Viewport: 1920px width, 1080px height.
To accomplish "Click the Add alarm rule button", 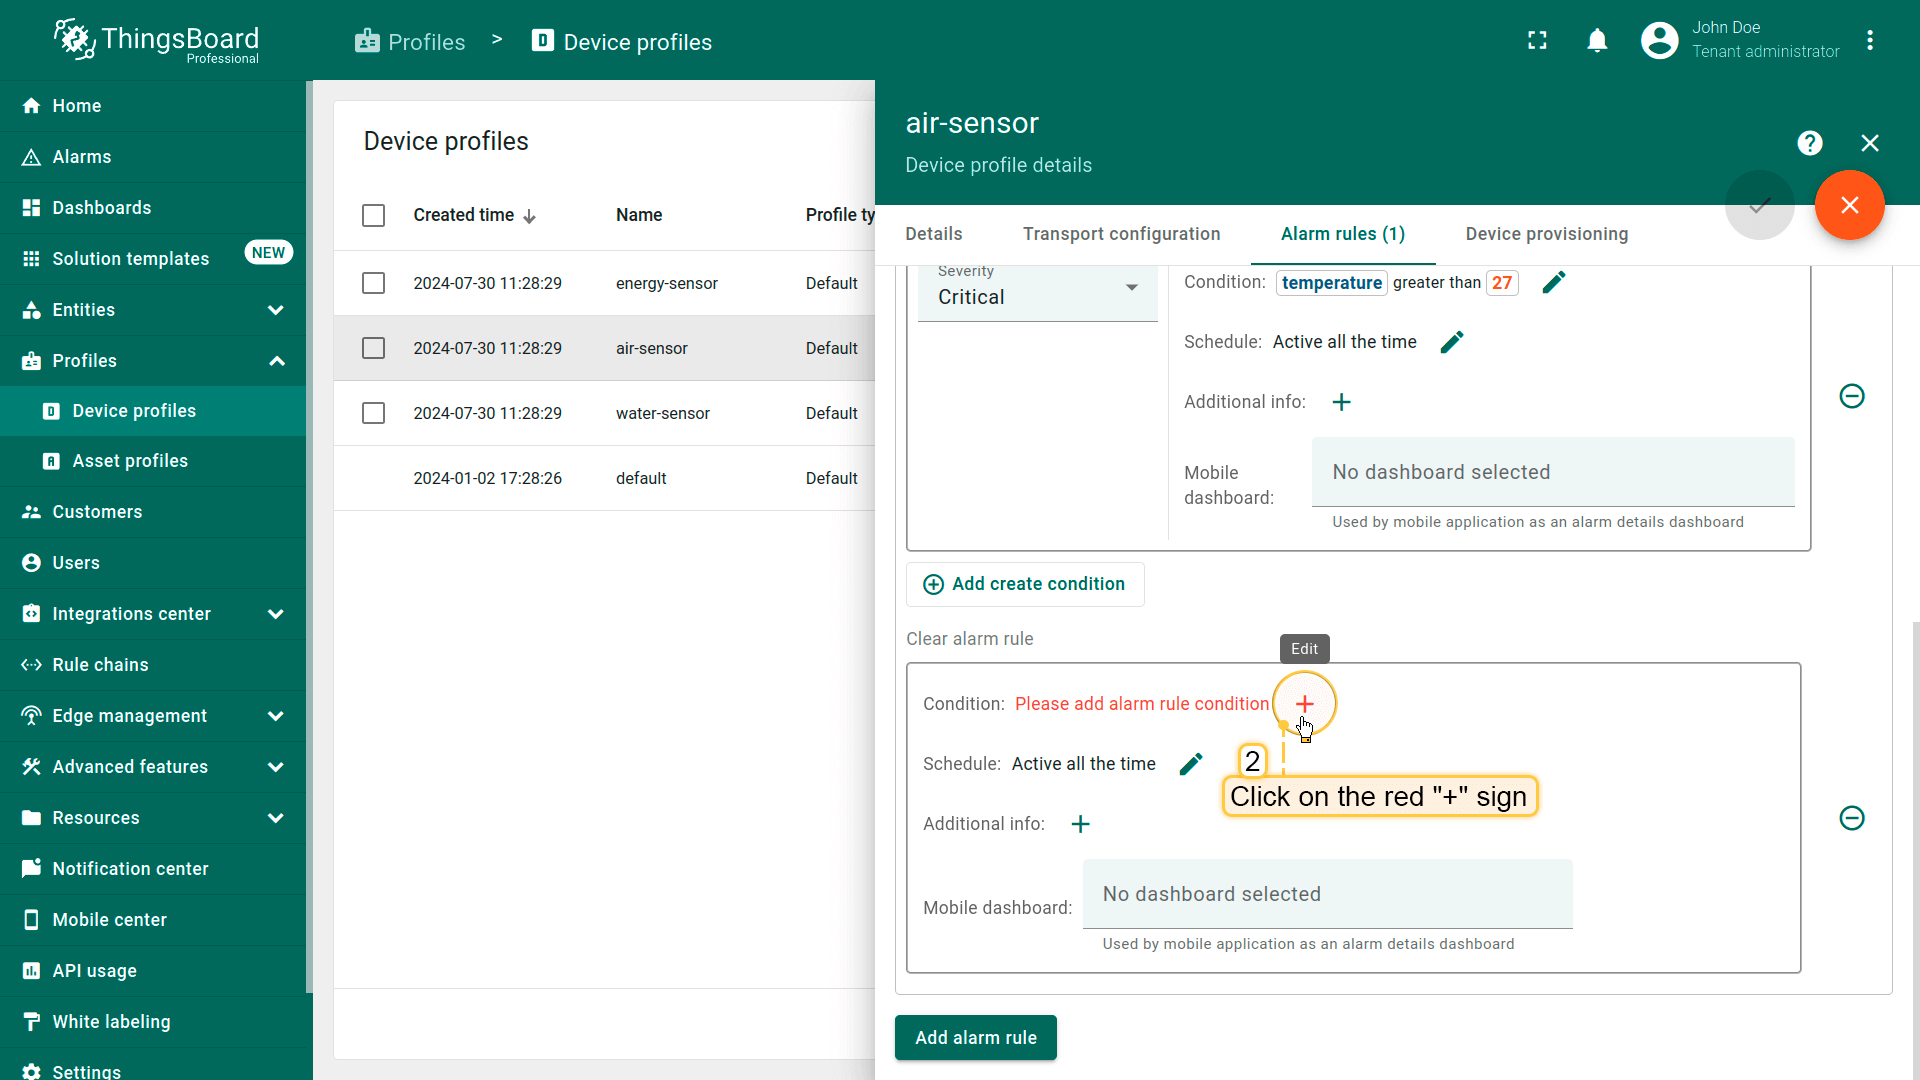I will pos(975,1038).
